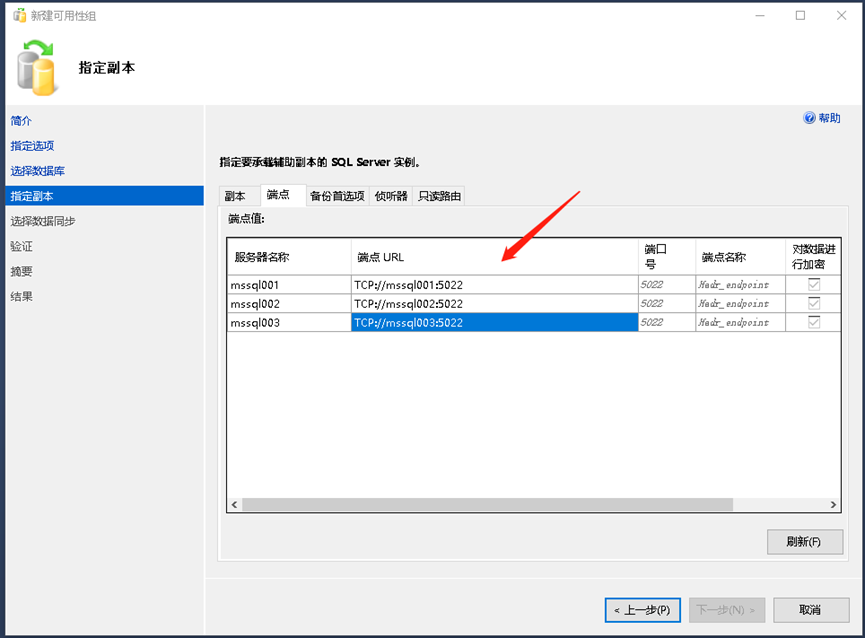865x638 pixels.
Task: Open the 帮助 link
Action: [829, 118]
